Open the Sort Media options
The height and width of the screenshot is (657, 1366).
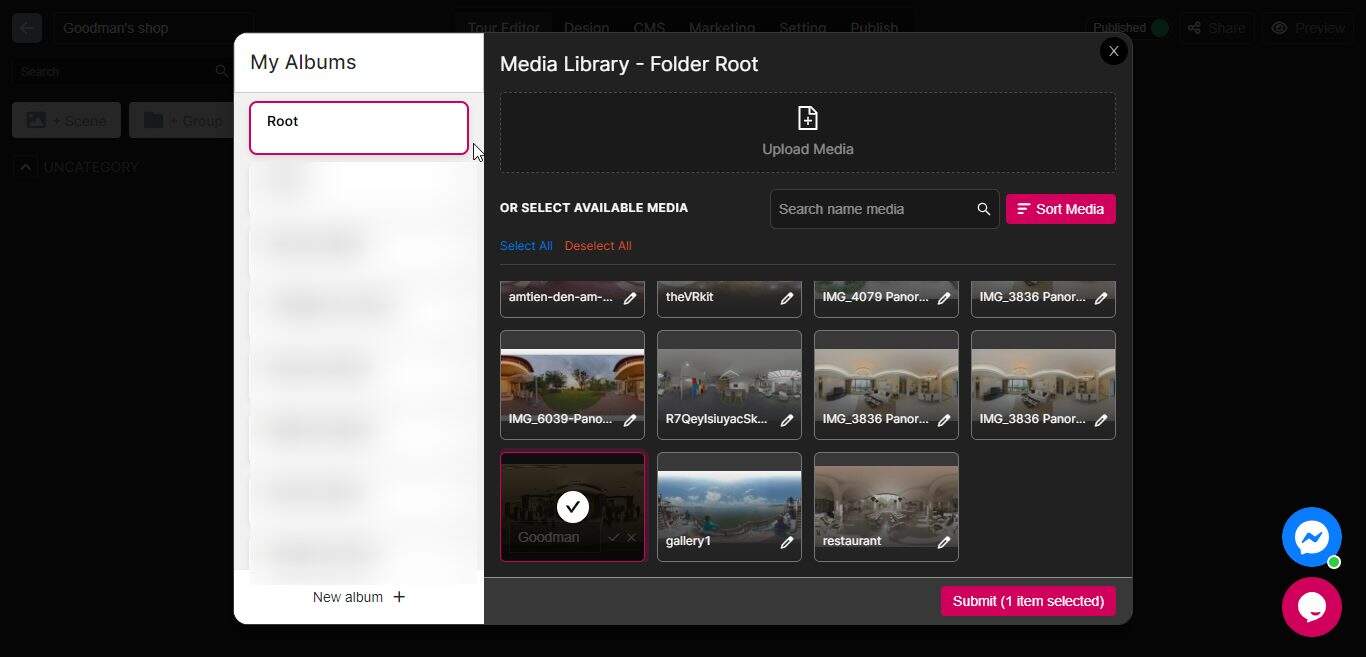(1061, 209)
